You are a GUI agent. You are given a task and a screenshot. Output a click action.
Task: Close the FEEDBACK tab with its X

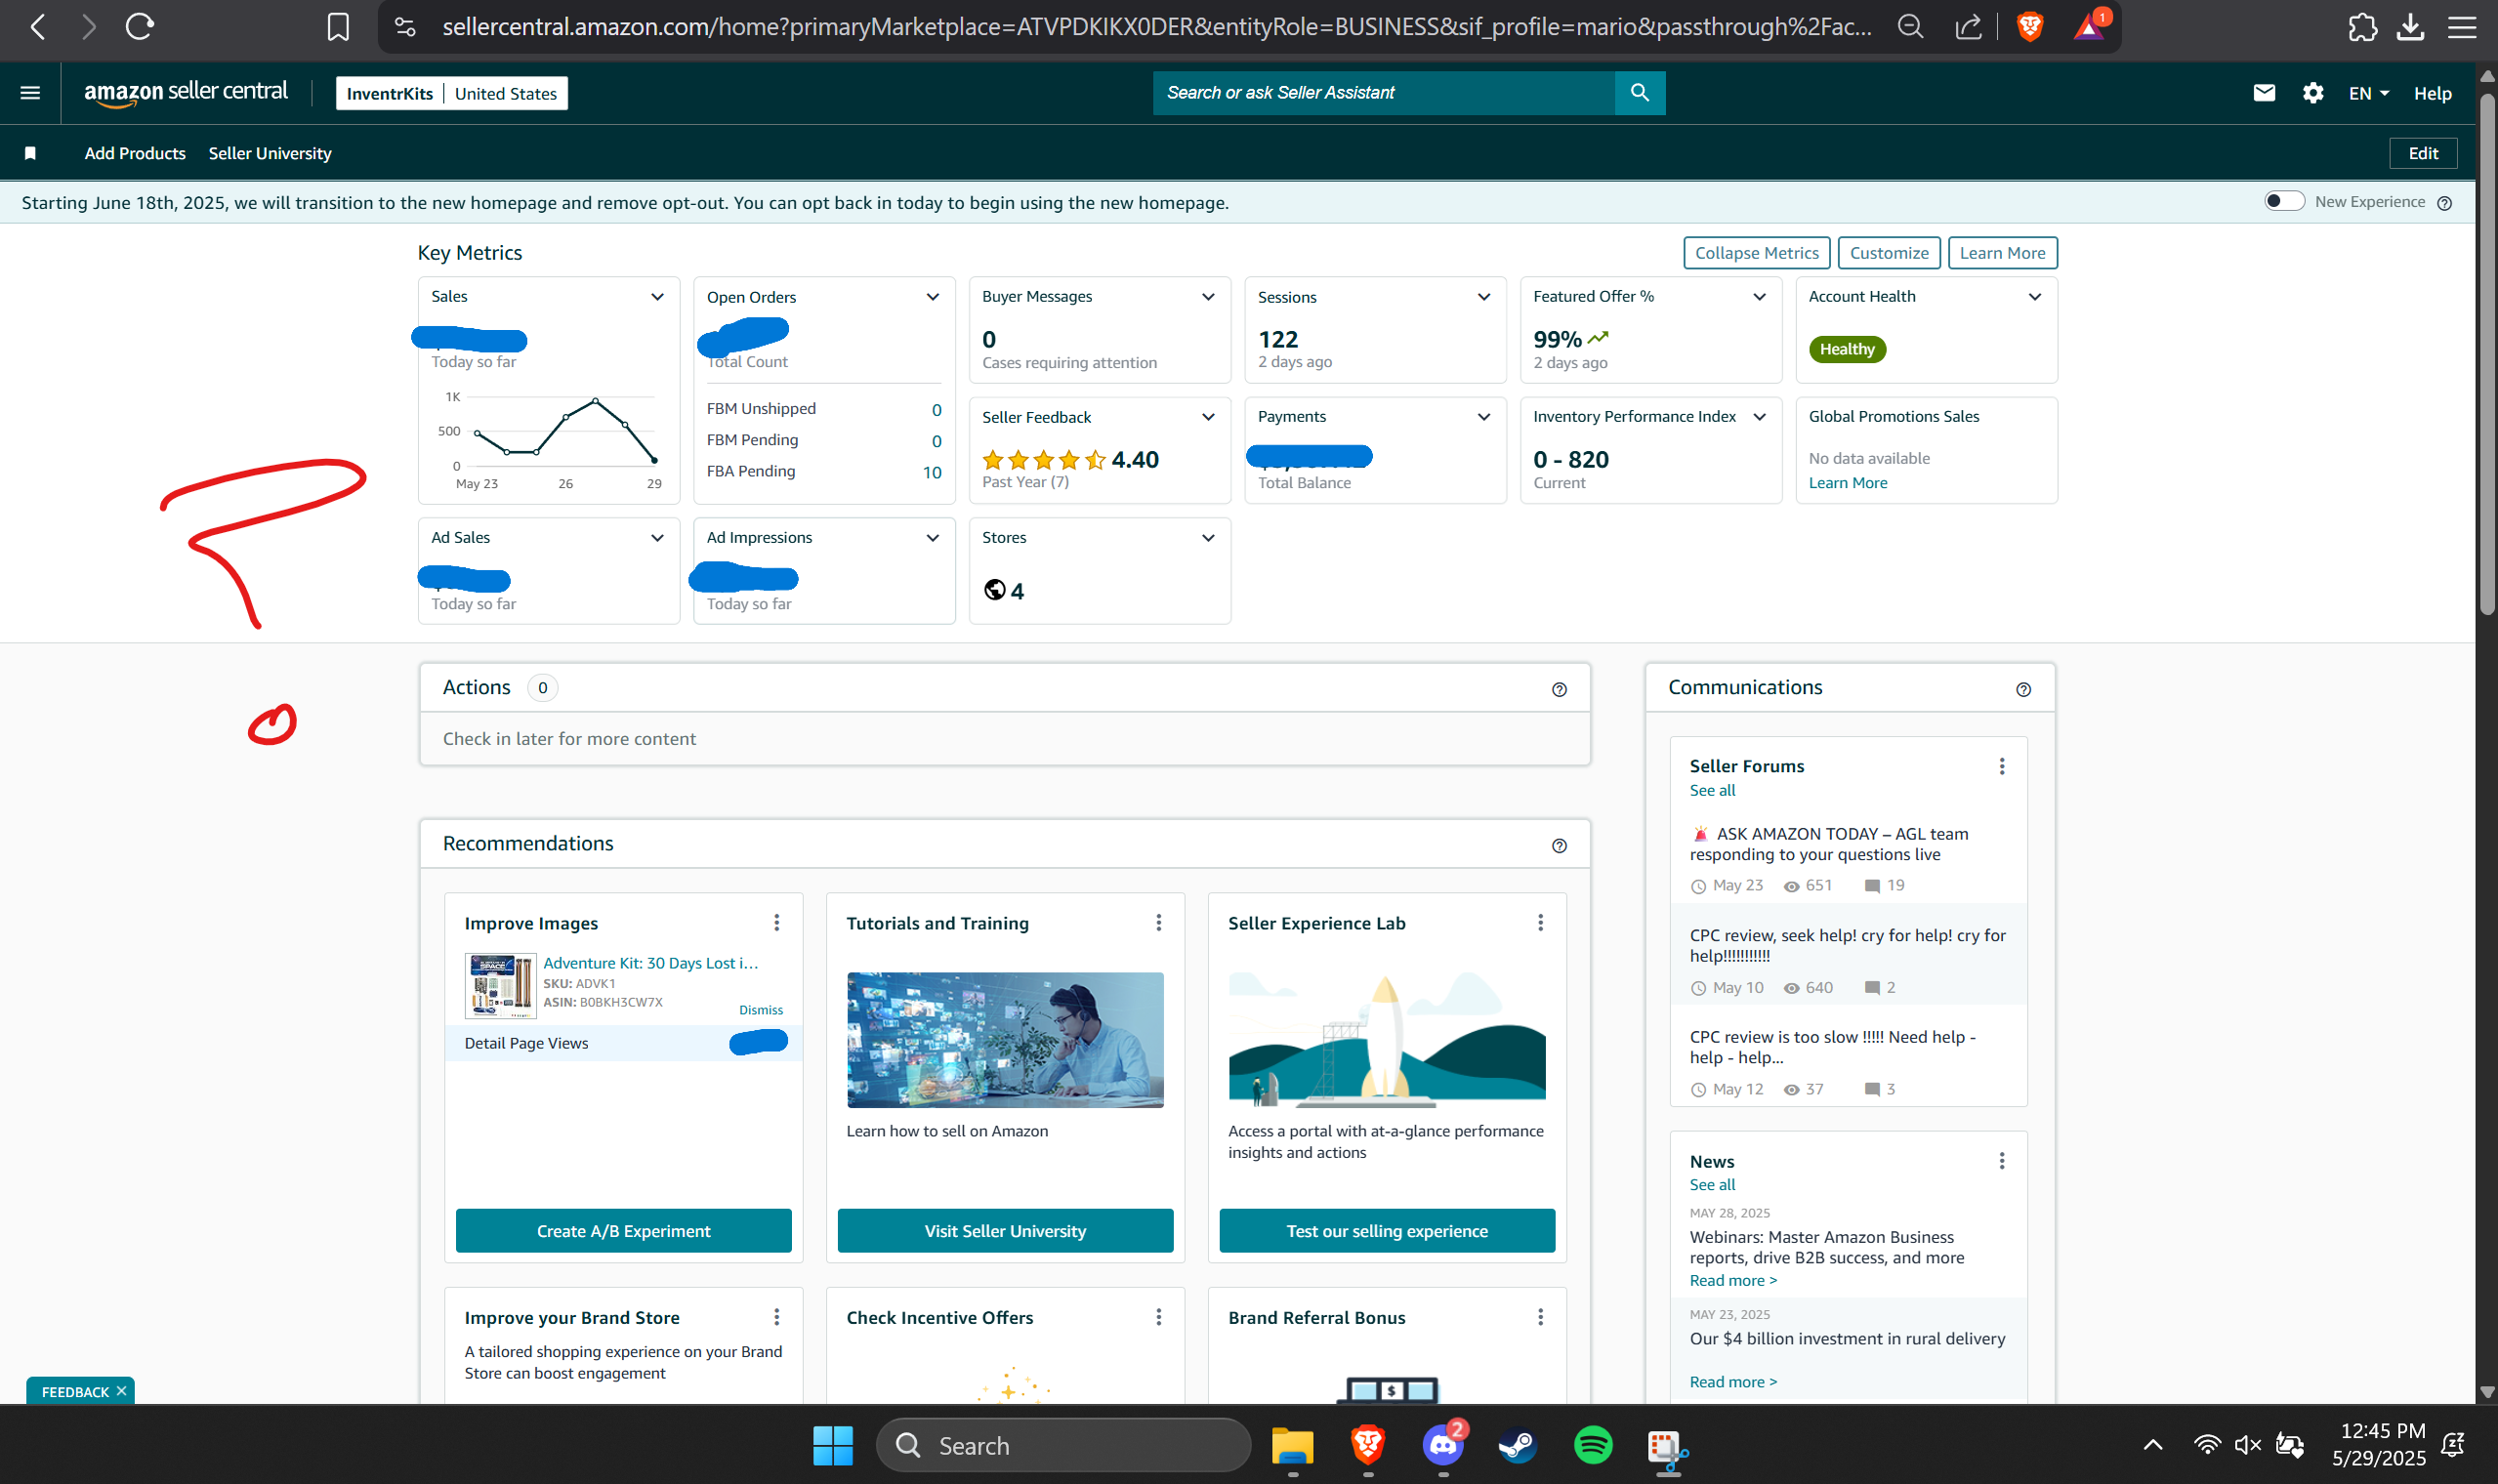pos(121,1391)
